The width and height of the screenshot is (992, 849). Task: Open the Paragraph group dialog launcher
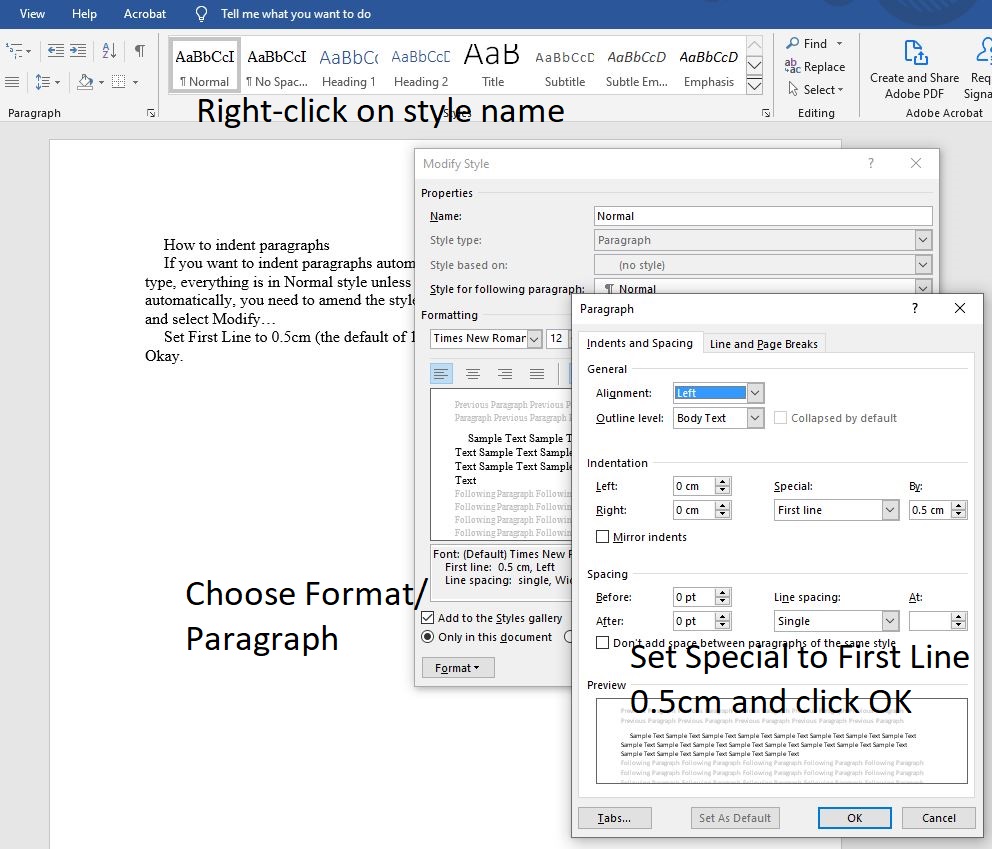point(151,113)
